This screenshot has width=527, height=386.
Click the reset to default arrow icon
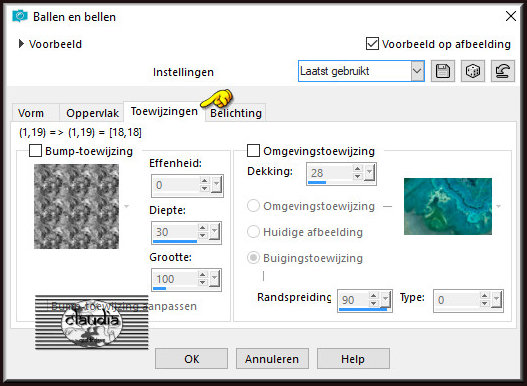[503, 71]
